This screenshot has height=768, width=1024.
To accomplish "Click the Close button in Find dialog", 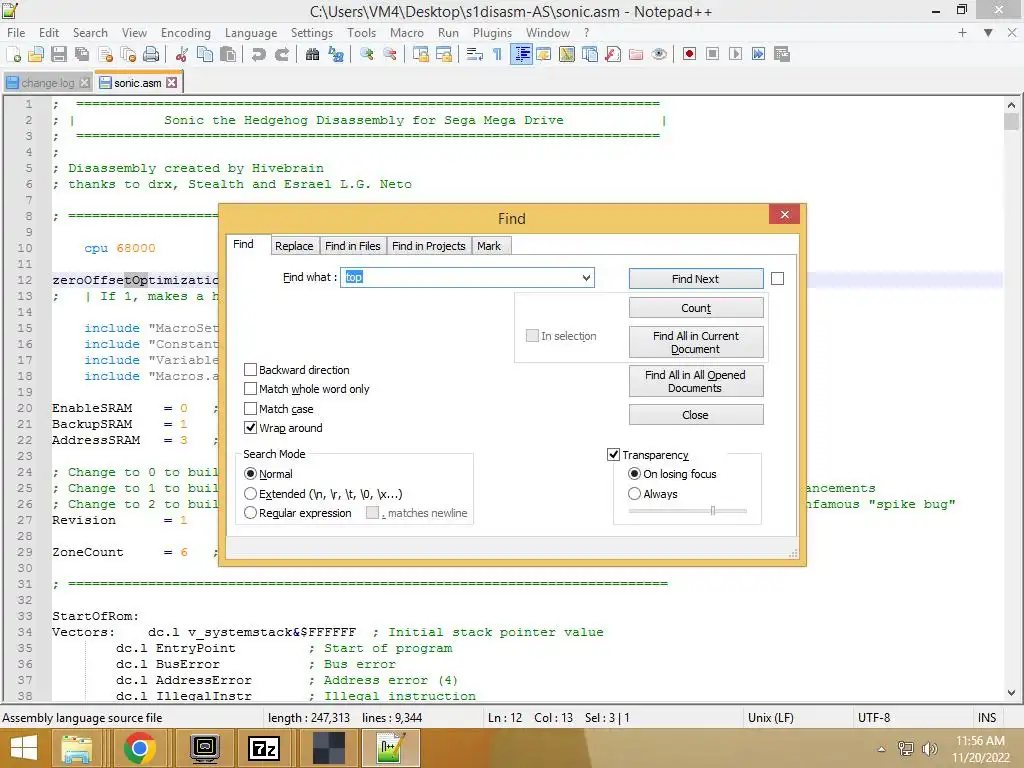I will pos(696,415).
